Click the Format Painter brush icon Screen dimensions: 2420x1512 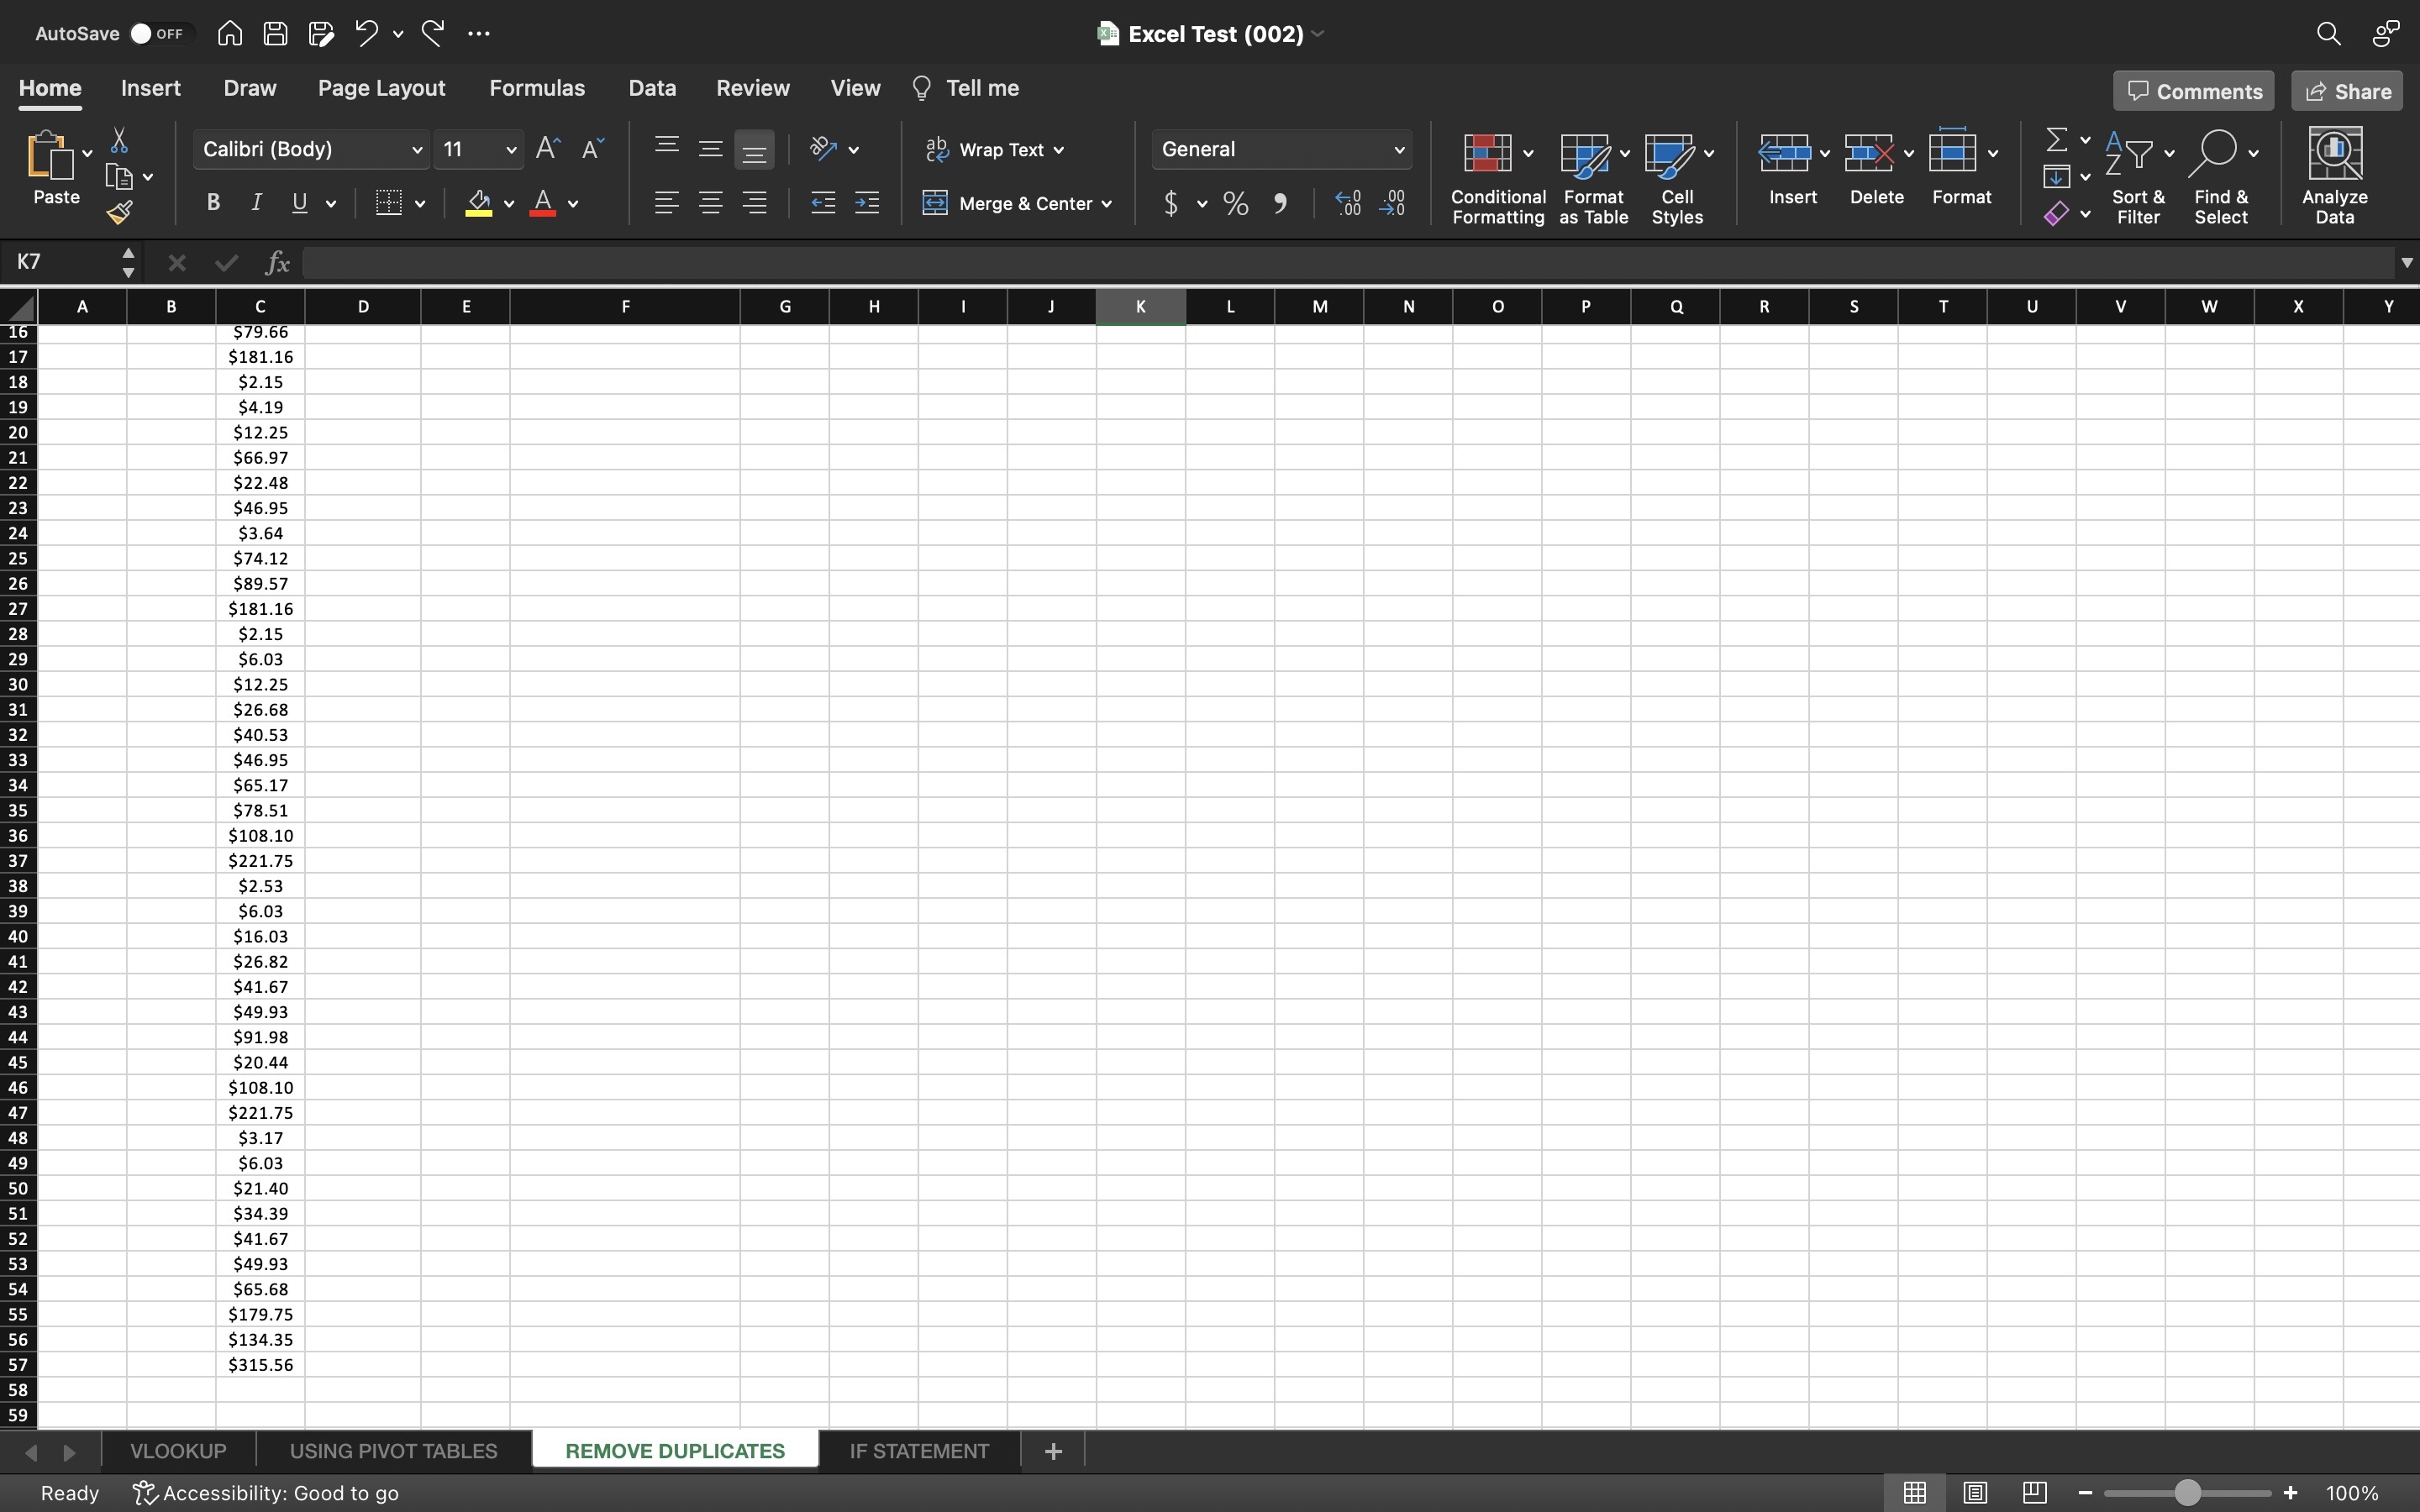(120, 212)
